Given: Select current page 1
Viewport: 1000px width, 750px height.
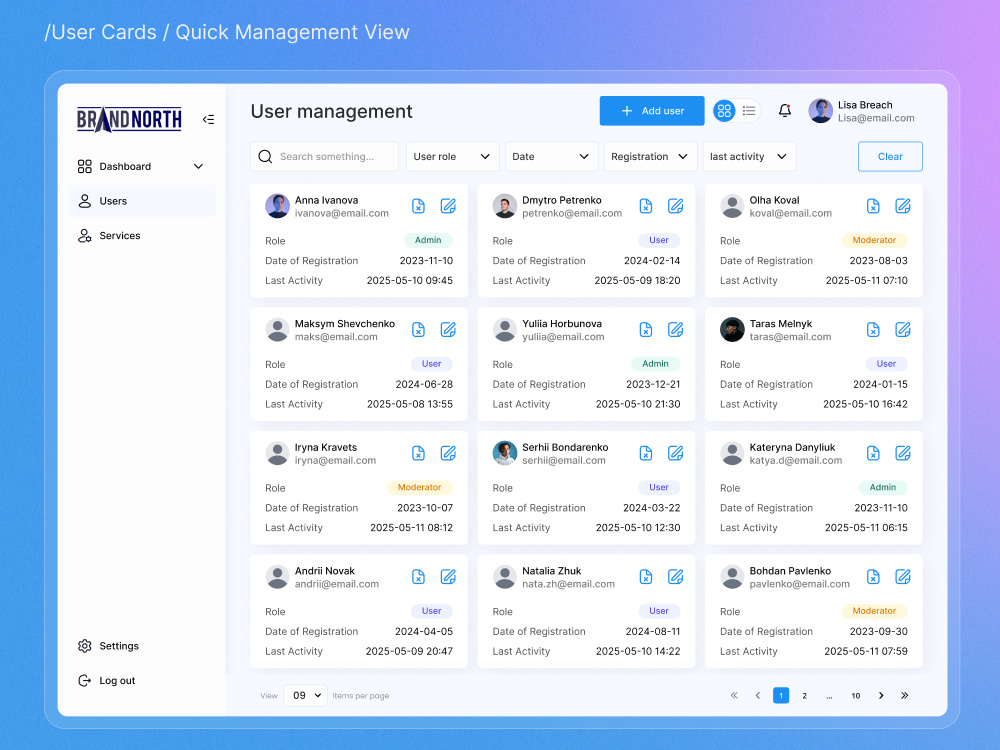Looking at the screenshot, I should coord(781,695).
